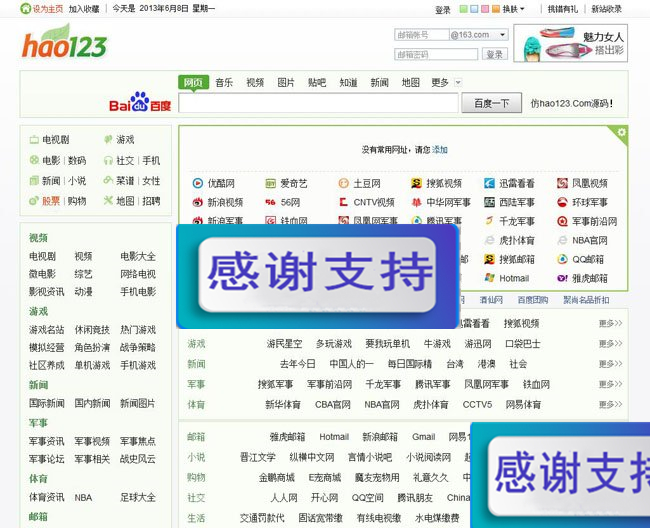Switch to the 音乐 search tab
The height and width of the screenshot is (528, 650).
(224, 82)
